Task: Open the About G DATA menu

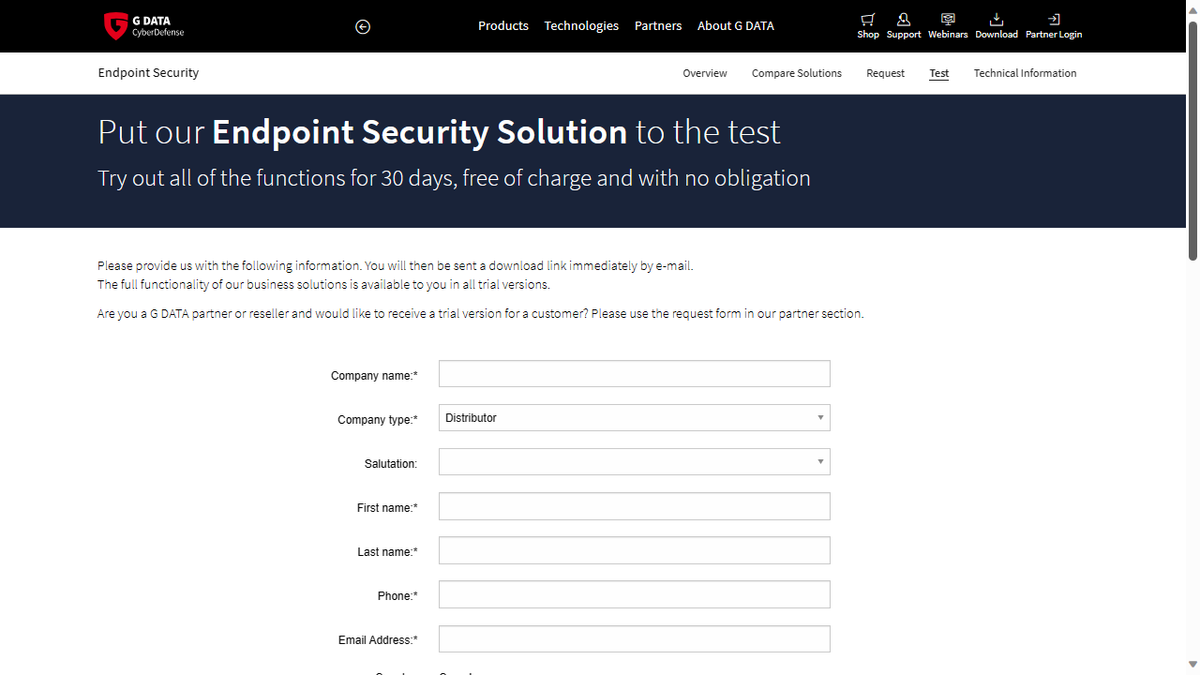Action: (x=735, y=25)
